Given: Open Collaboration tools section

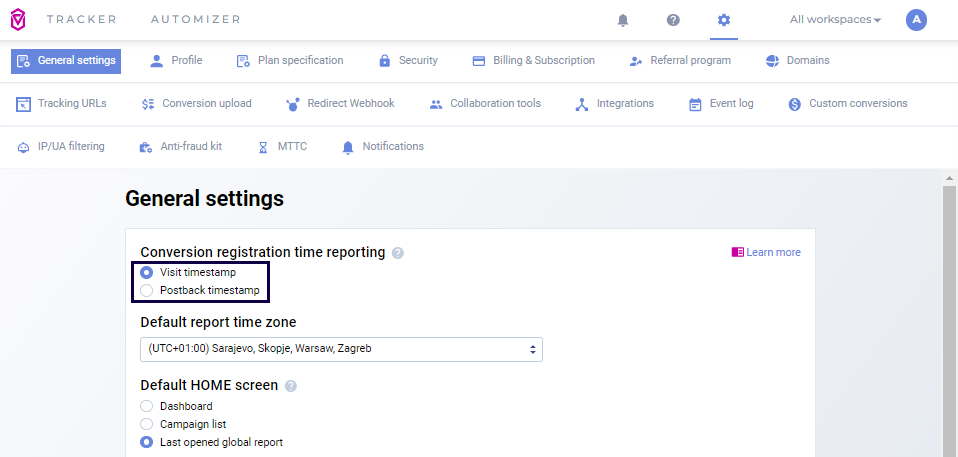Looking at the screenshot, I should [x=484, y=104].
